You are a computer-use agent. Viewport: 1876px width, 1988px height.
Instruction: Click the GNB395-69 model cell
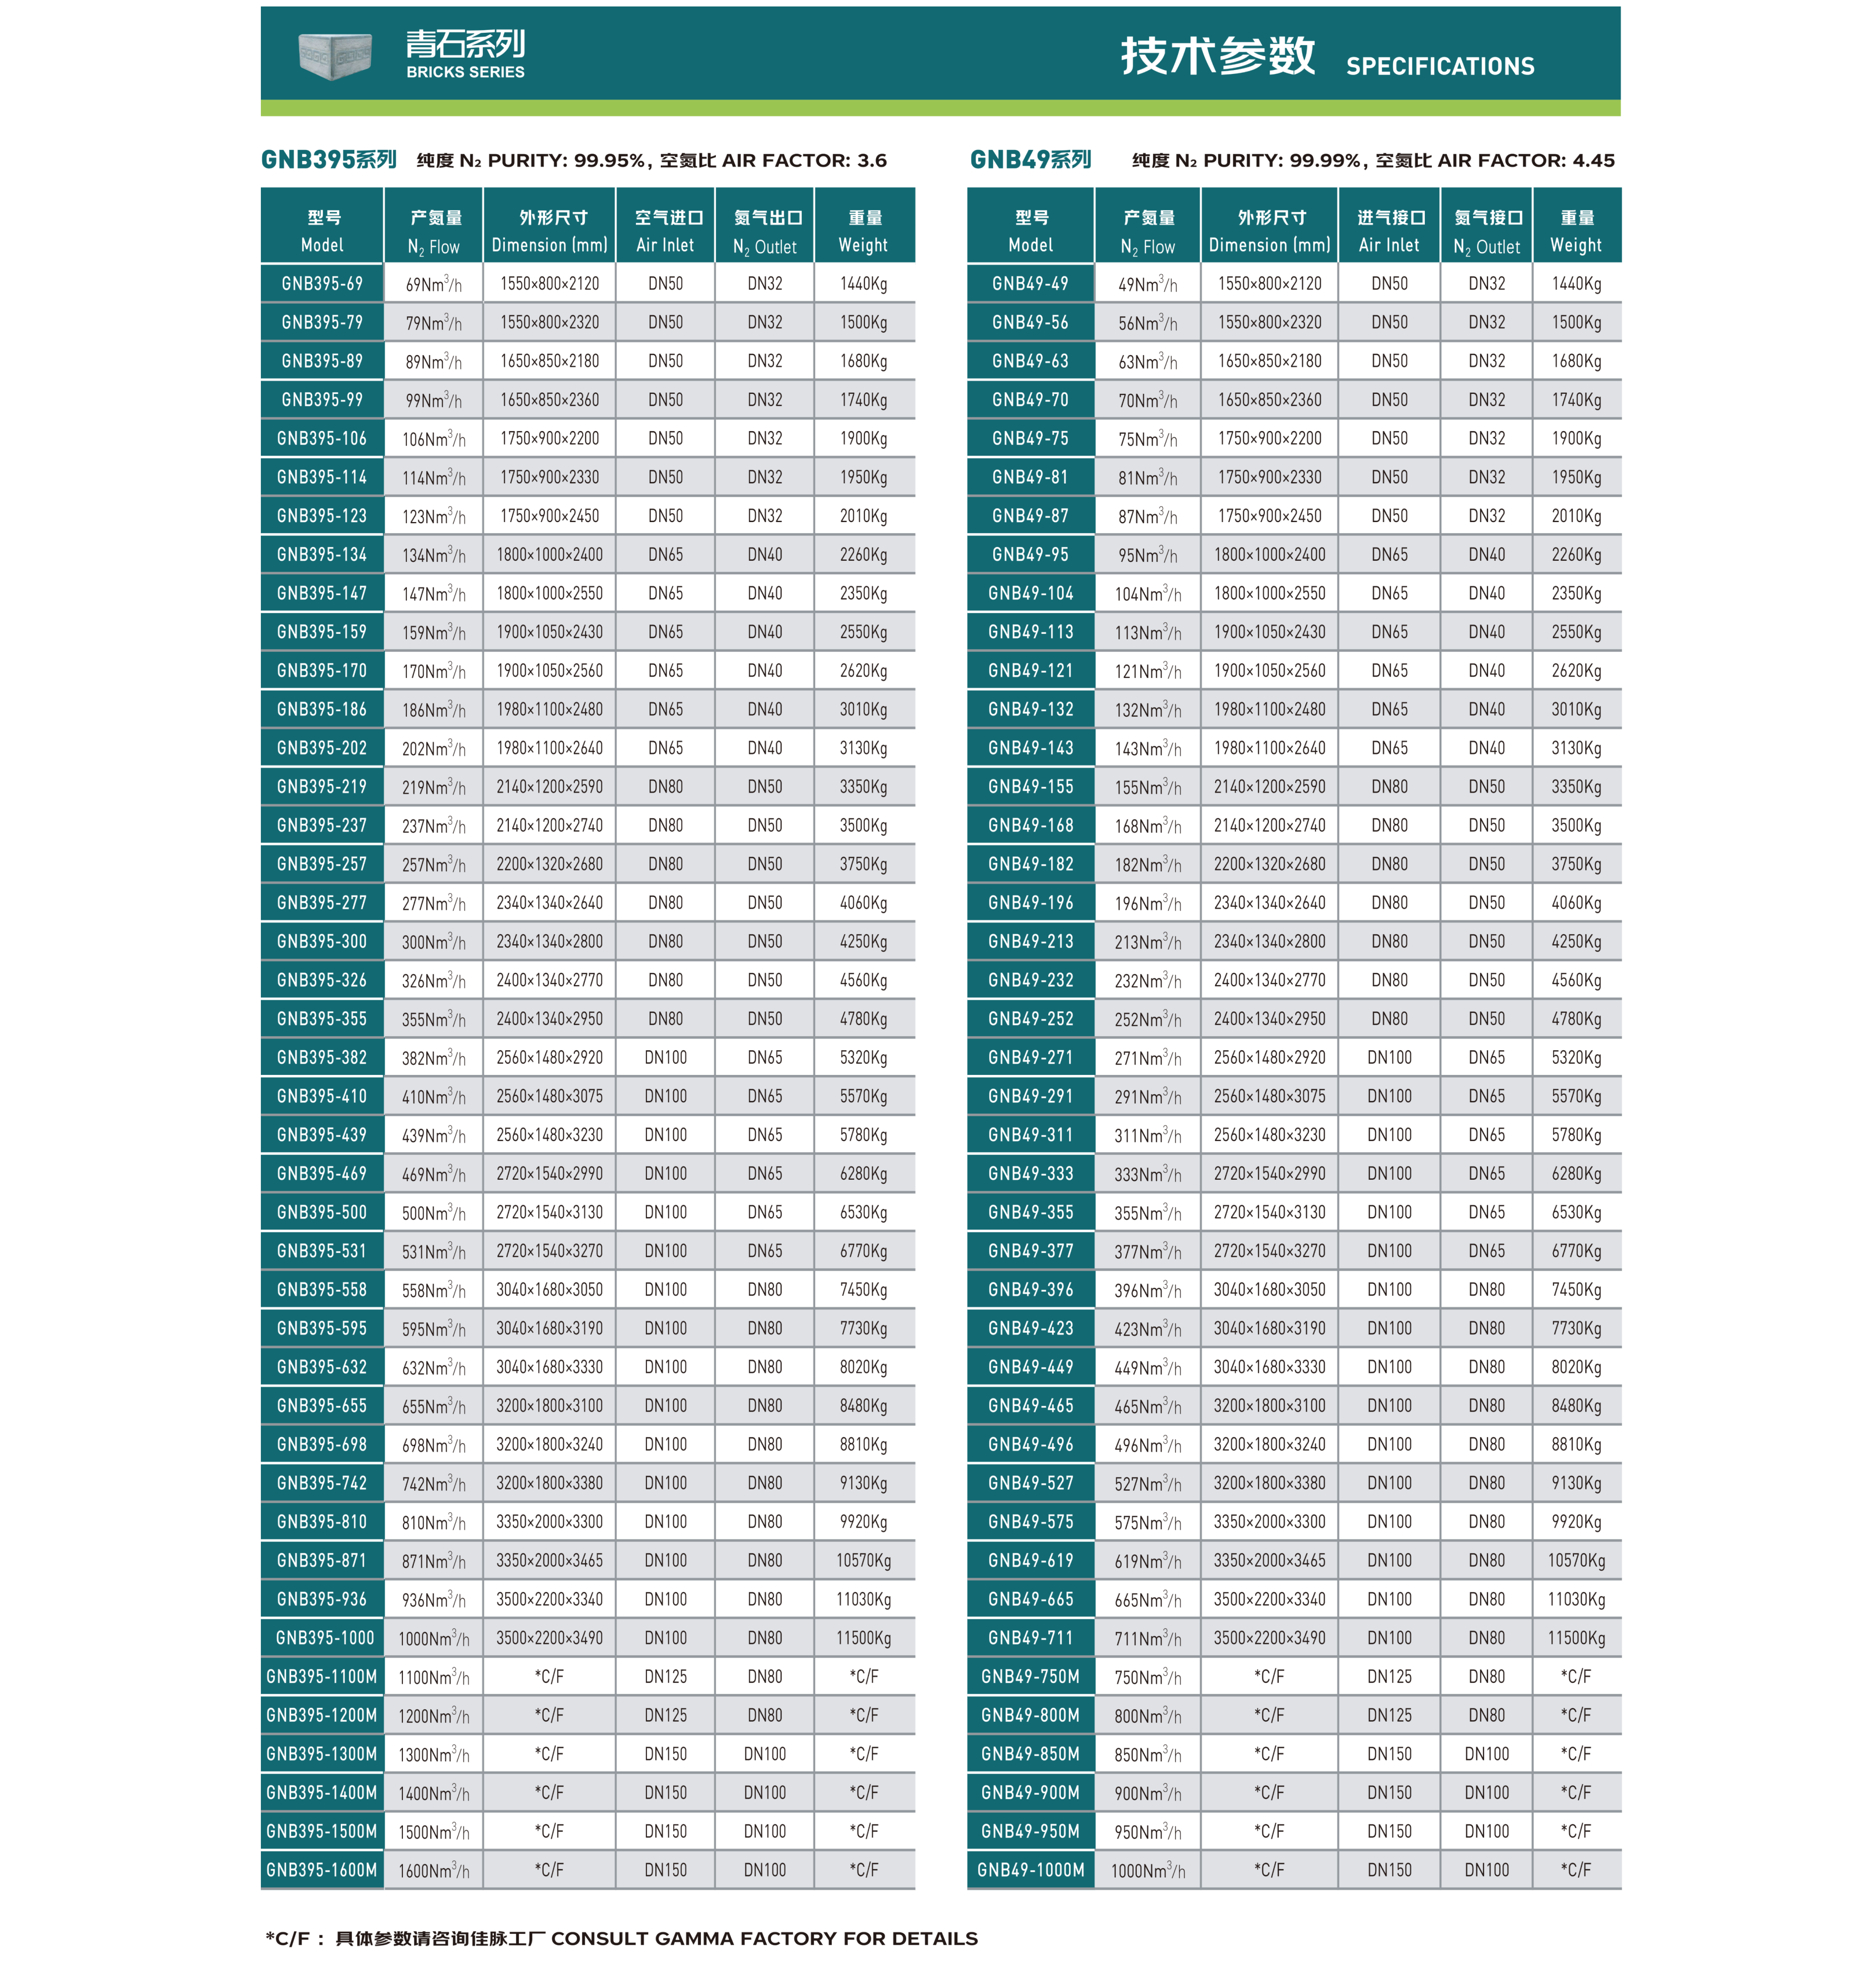tap(322, 284)
